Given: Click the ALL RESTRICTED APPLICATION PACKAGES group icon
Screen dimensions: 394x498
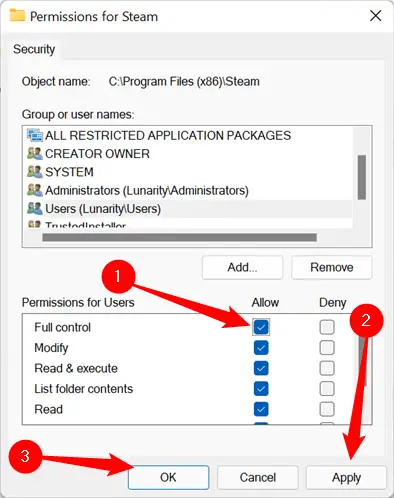Looking at the screenshot, I should click(x=35, y=135).
